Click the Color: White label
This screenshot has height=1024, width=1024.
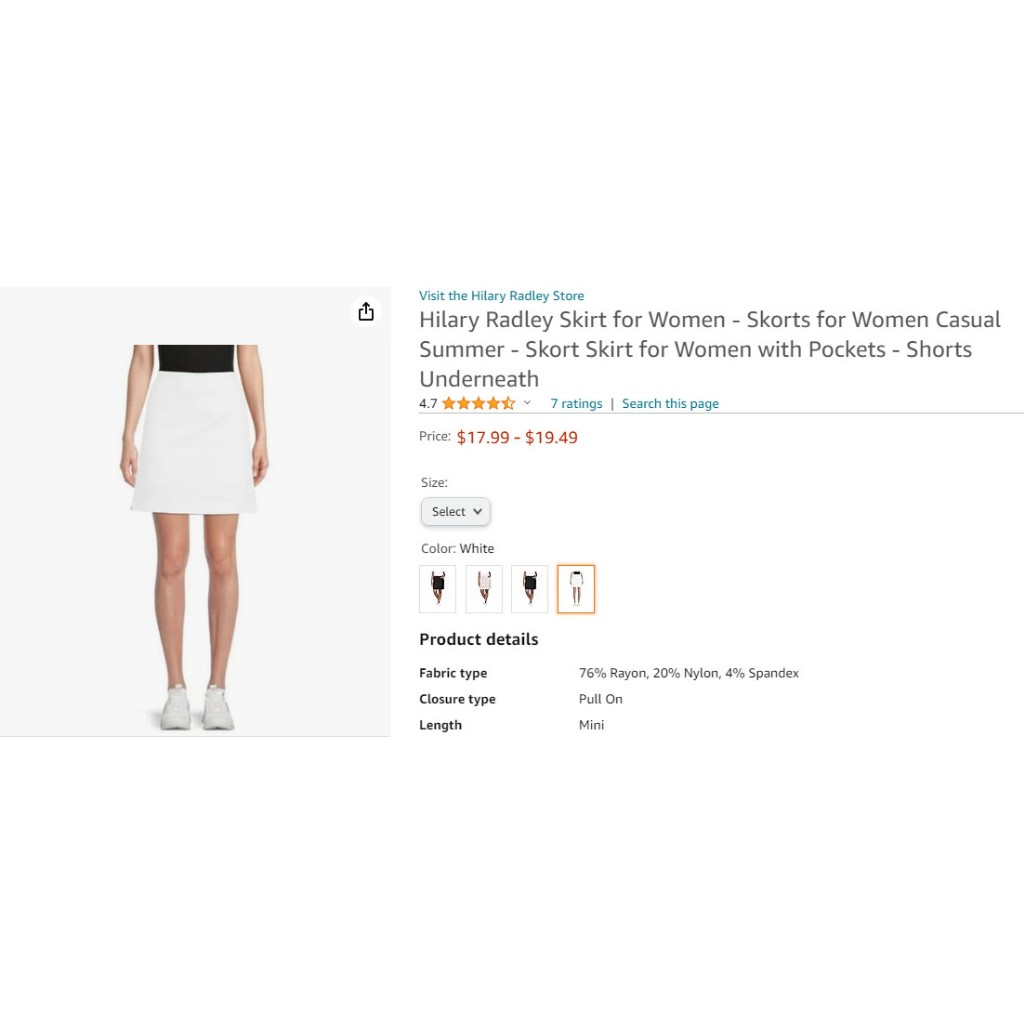click(x=458, y=549)
